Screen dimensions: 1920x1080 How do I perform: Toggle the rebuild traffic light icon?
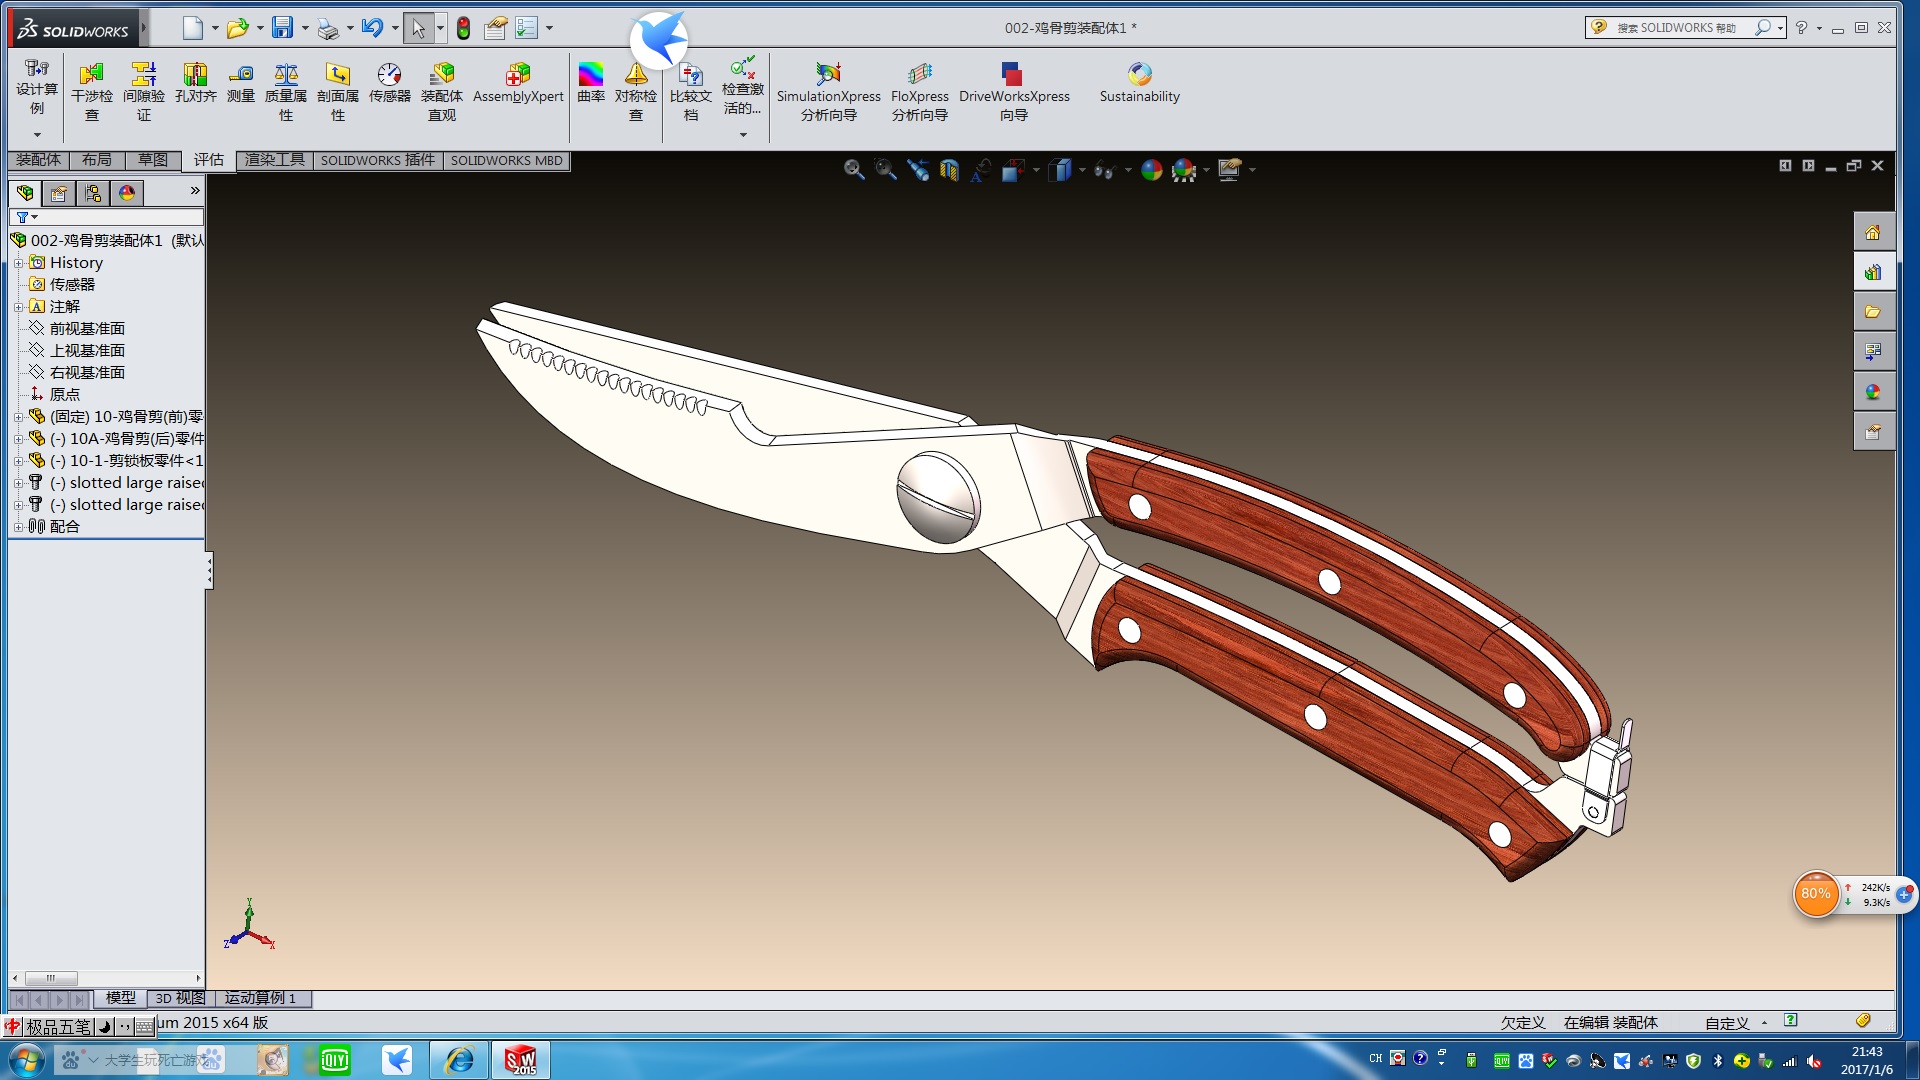463,28
